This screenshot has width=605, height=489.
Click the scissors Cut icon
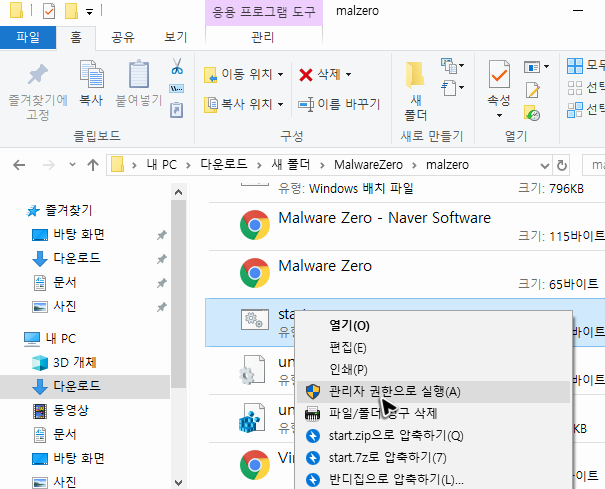pos(177,66)
